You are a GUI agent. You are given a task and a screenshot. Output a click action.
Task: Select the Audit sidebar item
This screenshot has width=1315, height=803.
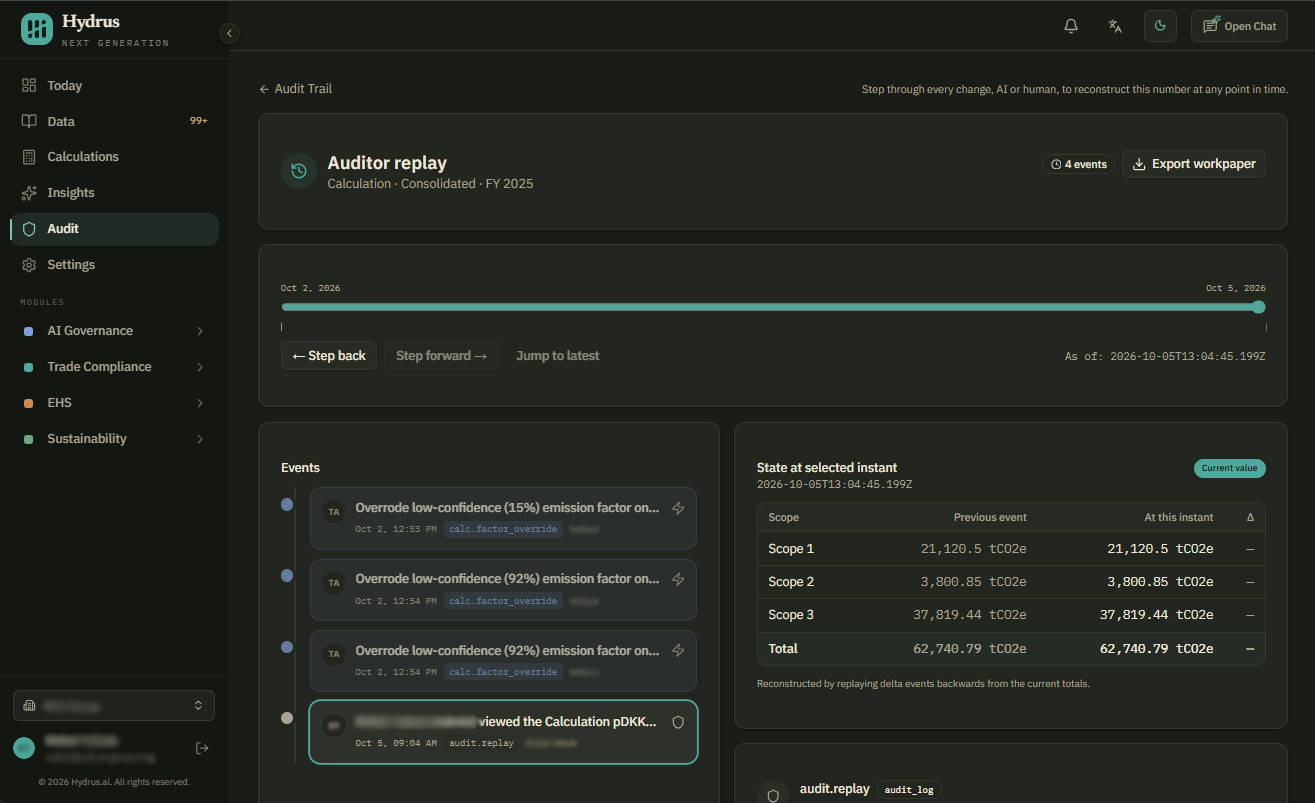coord(114,229)
